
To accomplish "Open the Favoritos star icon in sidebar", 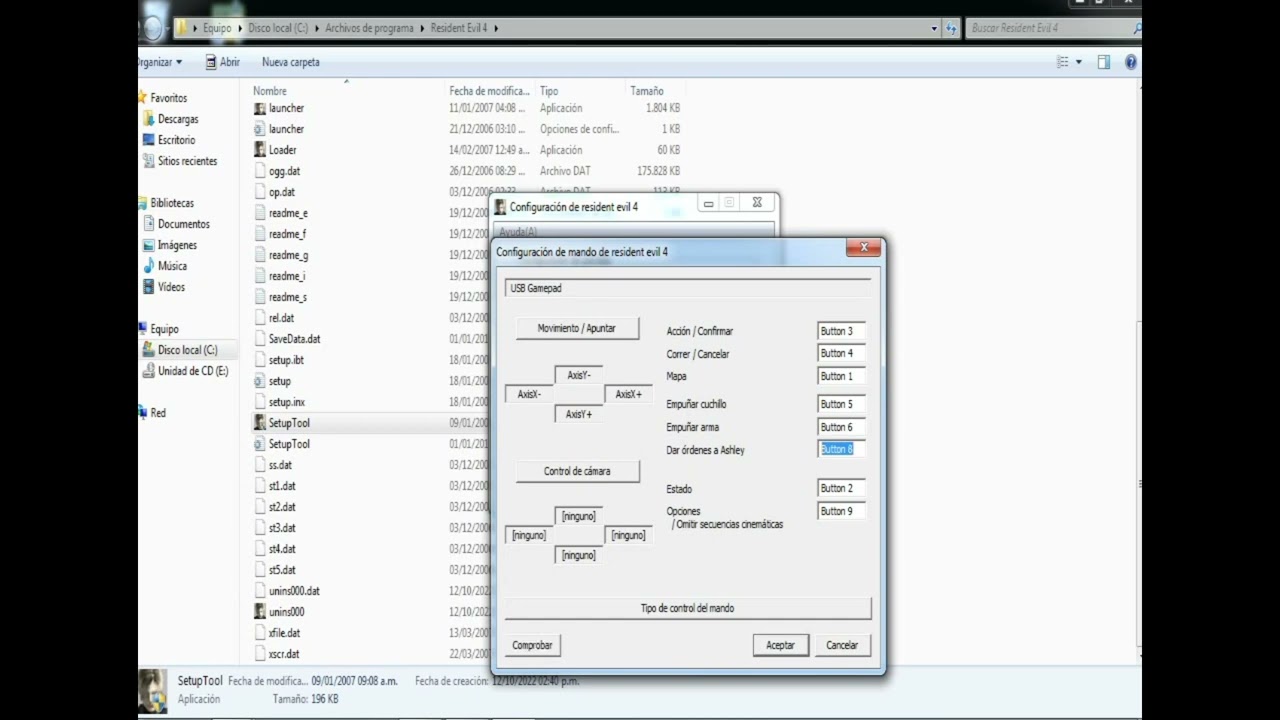I will (x=144, y=98).
